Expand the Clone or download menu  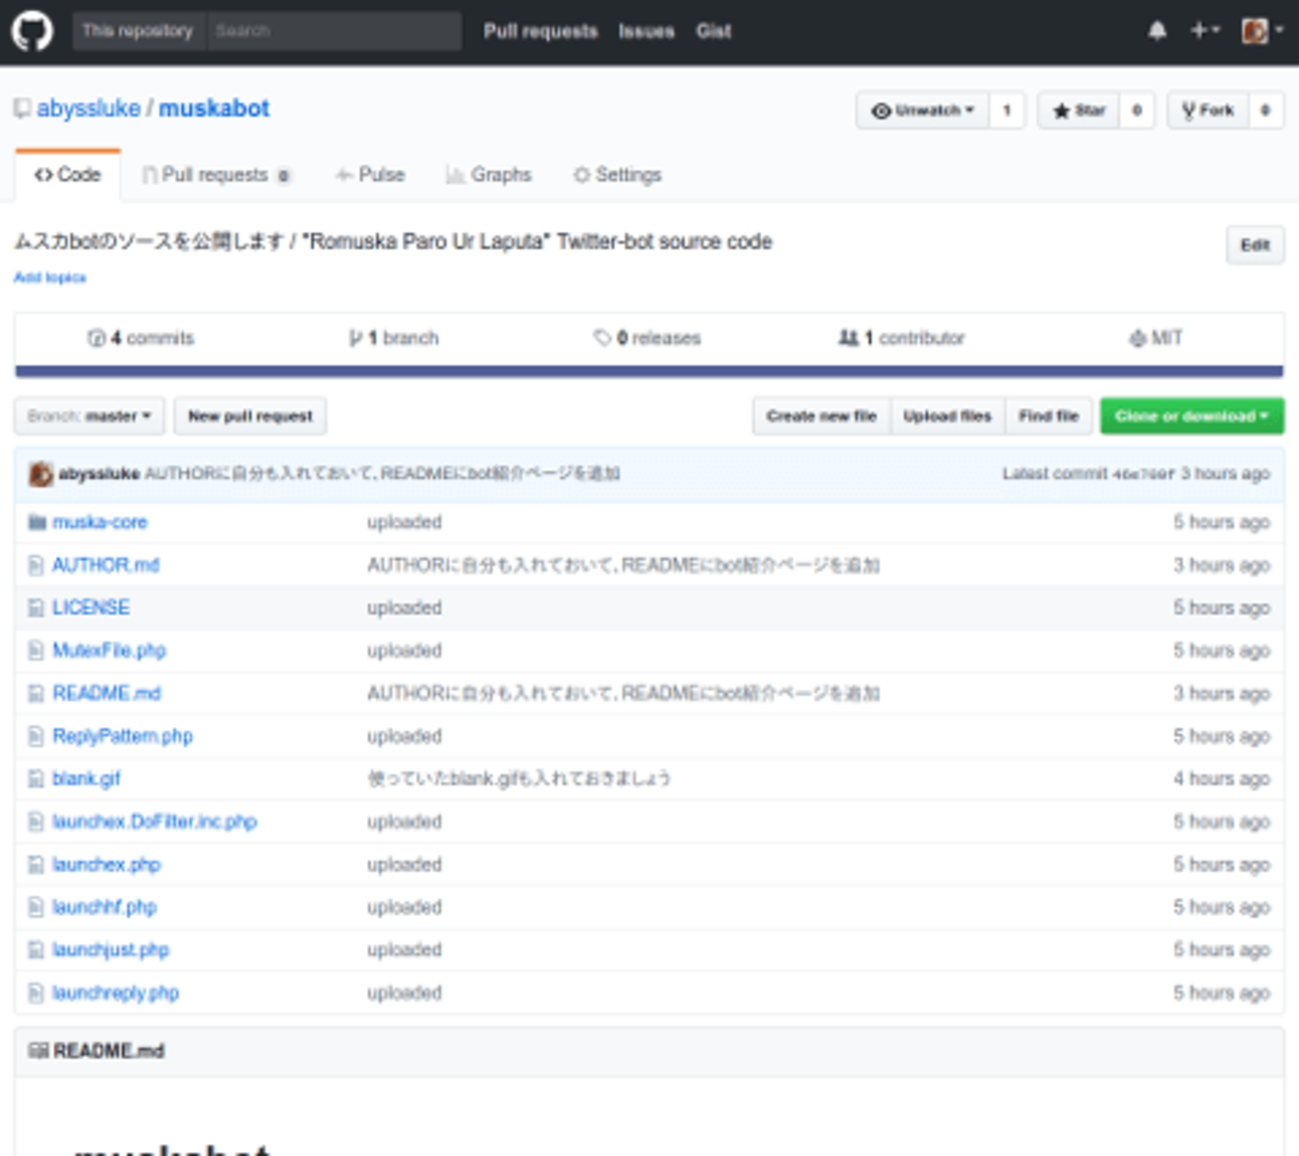tap(1191, 416)
